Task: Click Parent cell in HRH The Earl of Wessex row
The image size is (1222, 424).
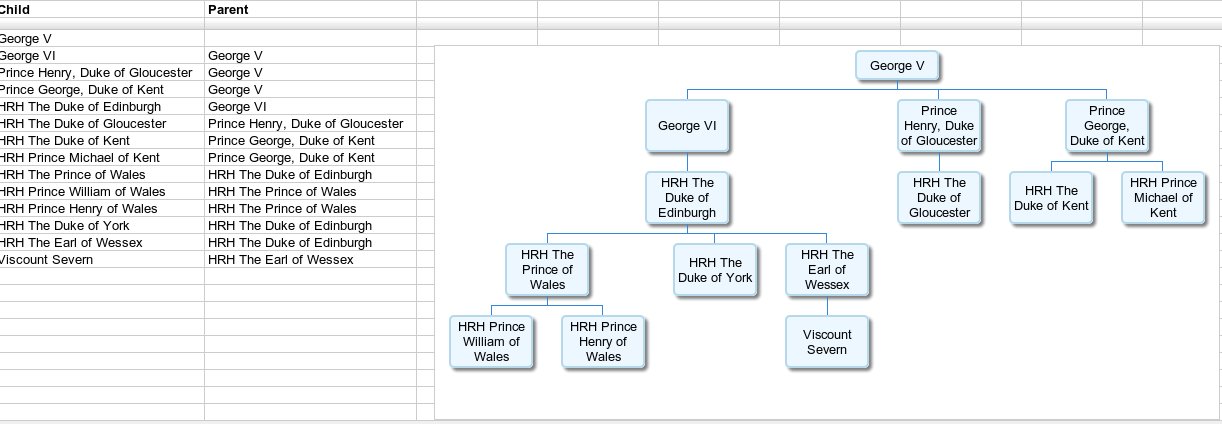Action: (310, 242)
